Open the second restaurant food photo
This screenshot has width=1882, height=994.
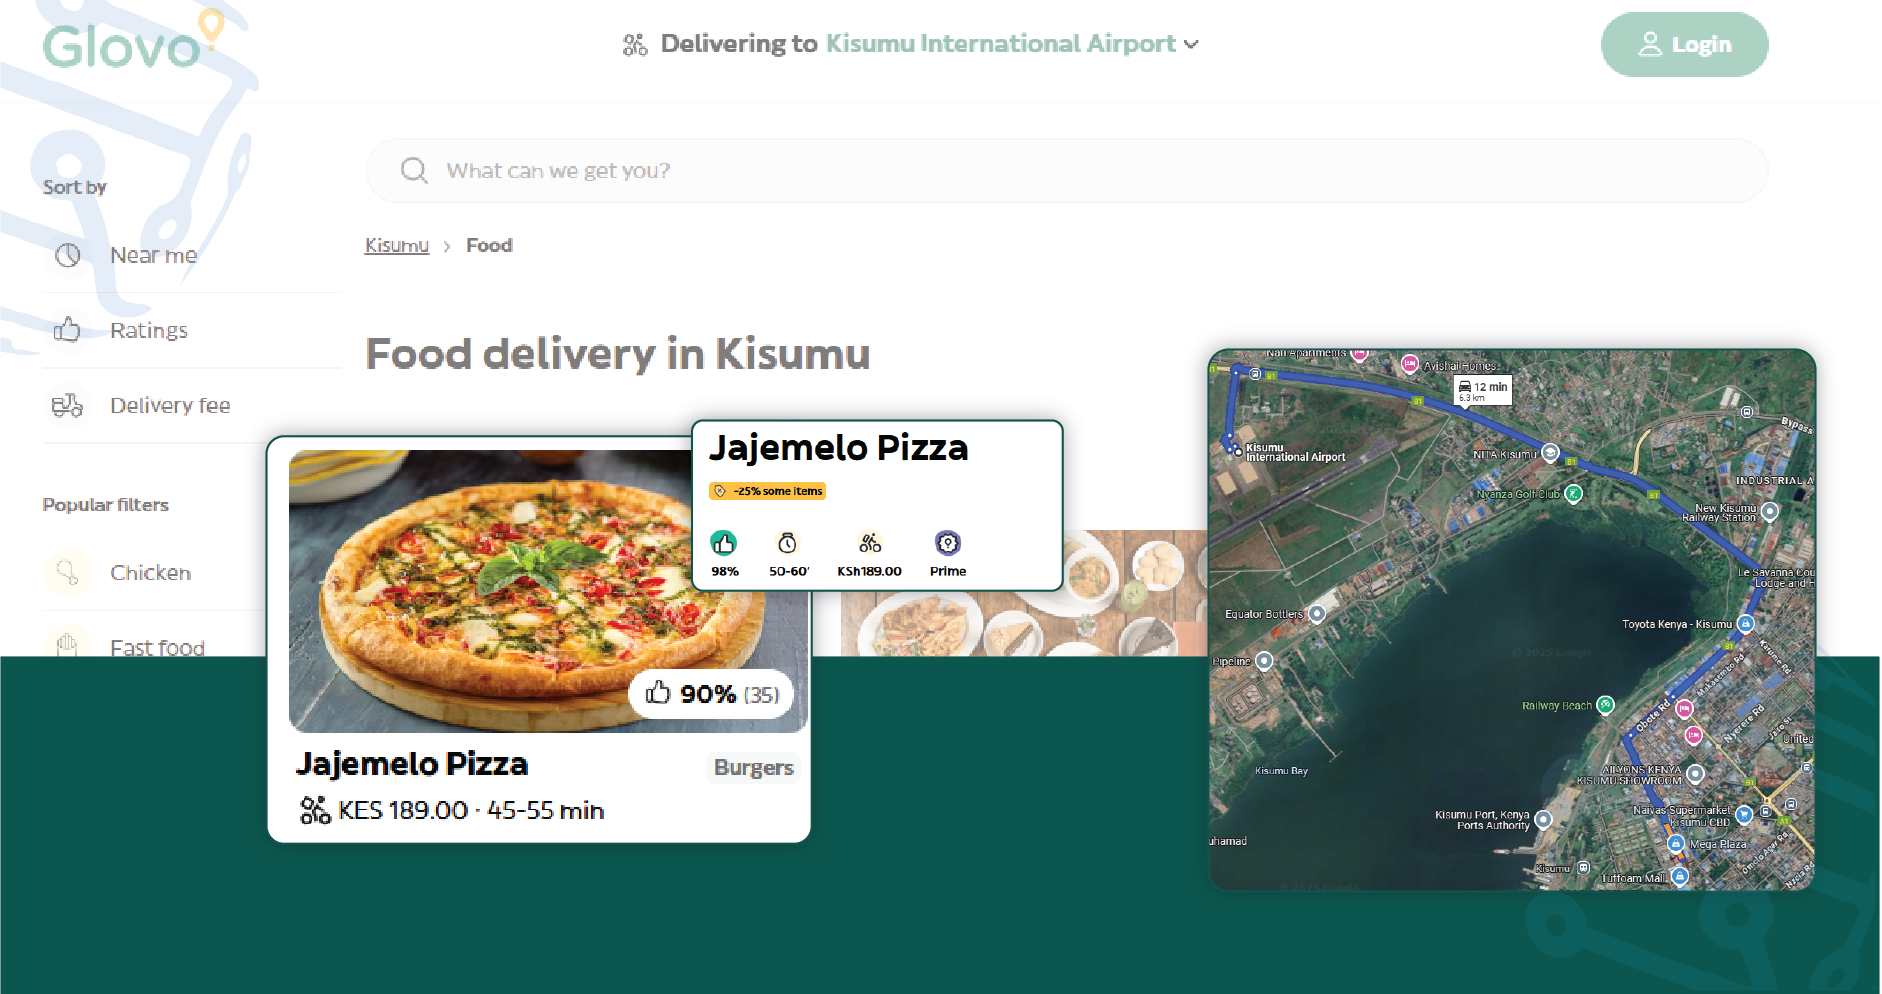pos(1024,593)
